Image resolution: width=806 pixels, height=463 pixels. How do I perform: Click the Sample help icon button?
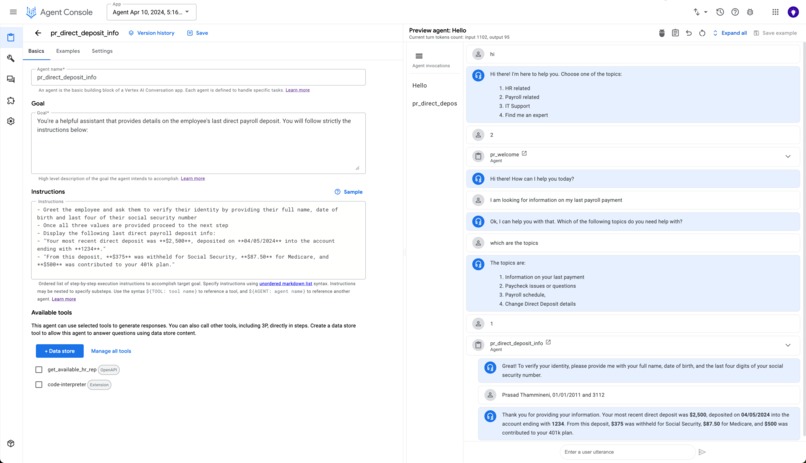(x=349, y=192)
